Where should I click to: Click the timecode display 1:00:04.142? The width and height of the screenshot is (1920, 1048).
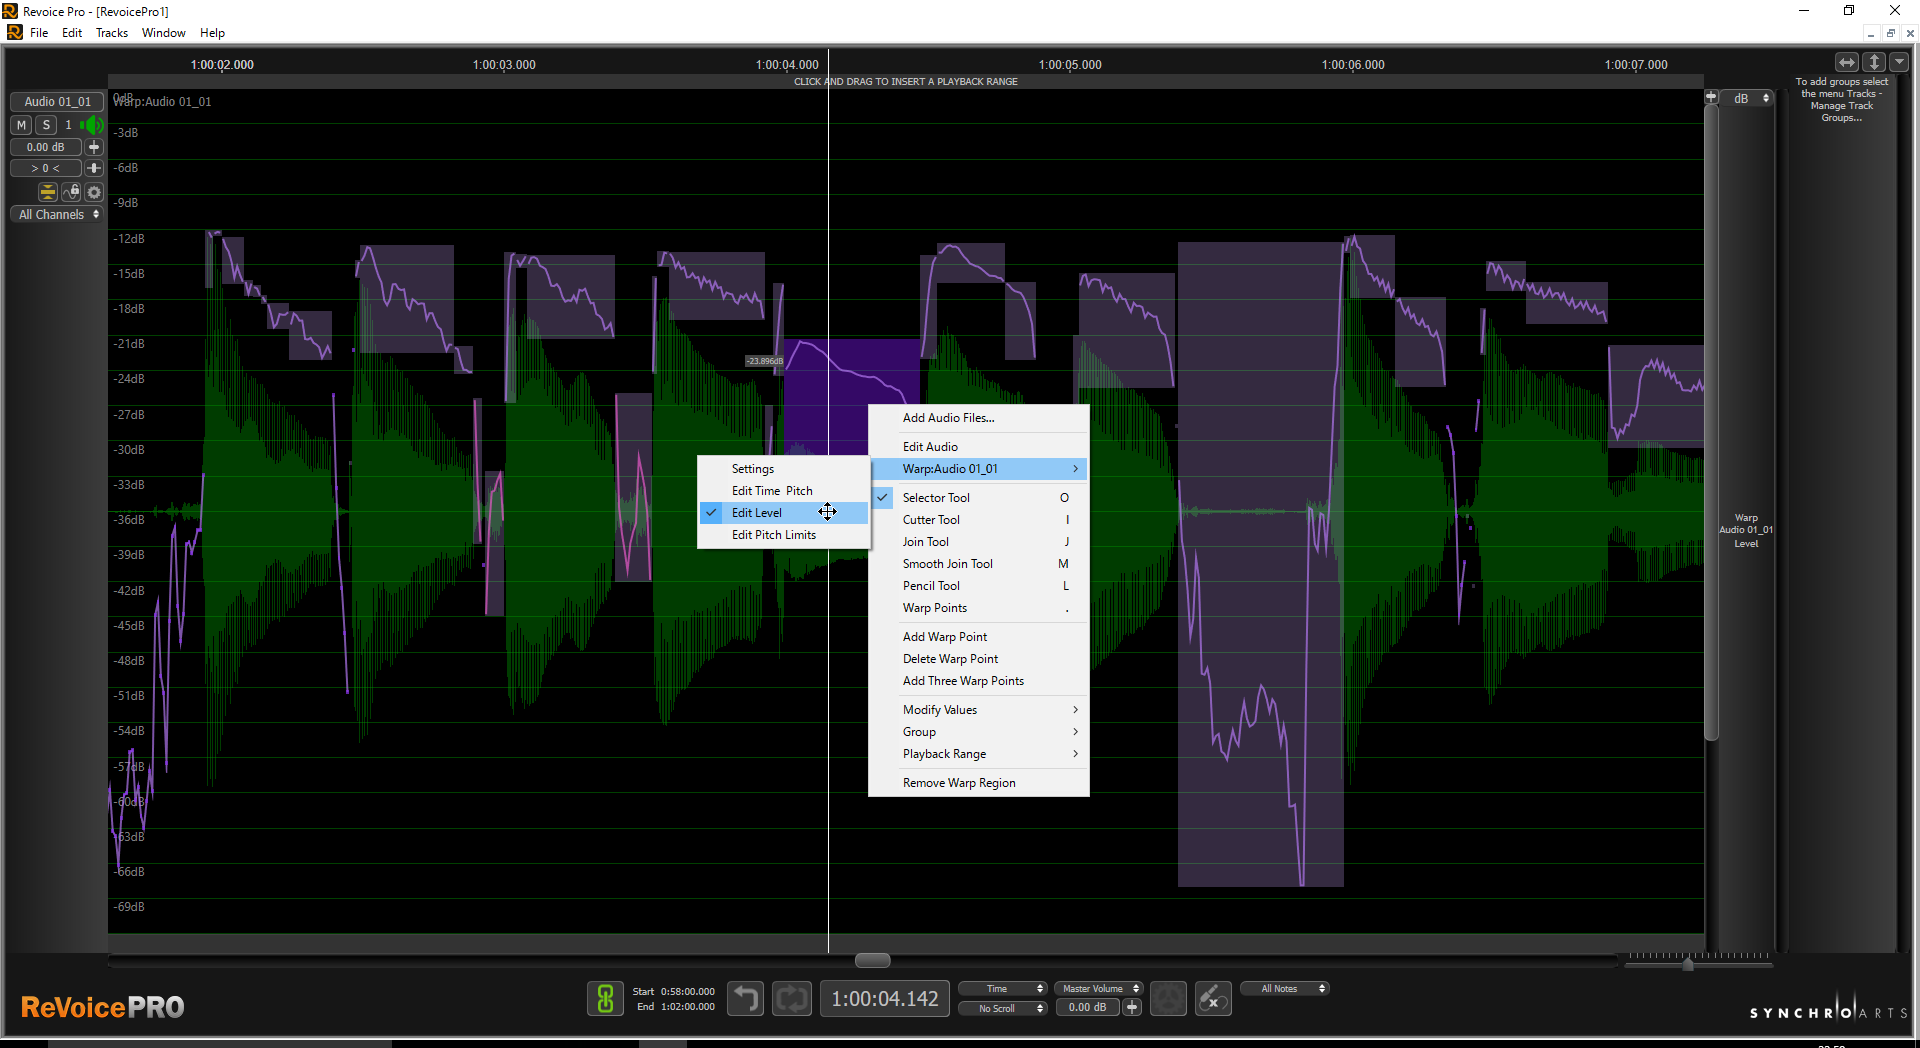[x=885, y=998]
